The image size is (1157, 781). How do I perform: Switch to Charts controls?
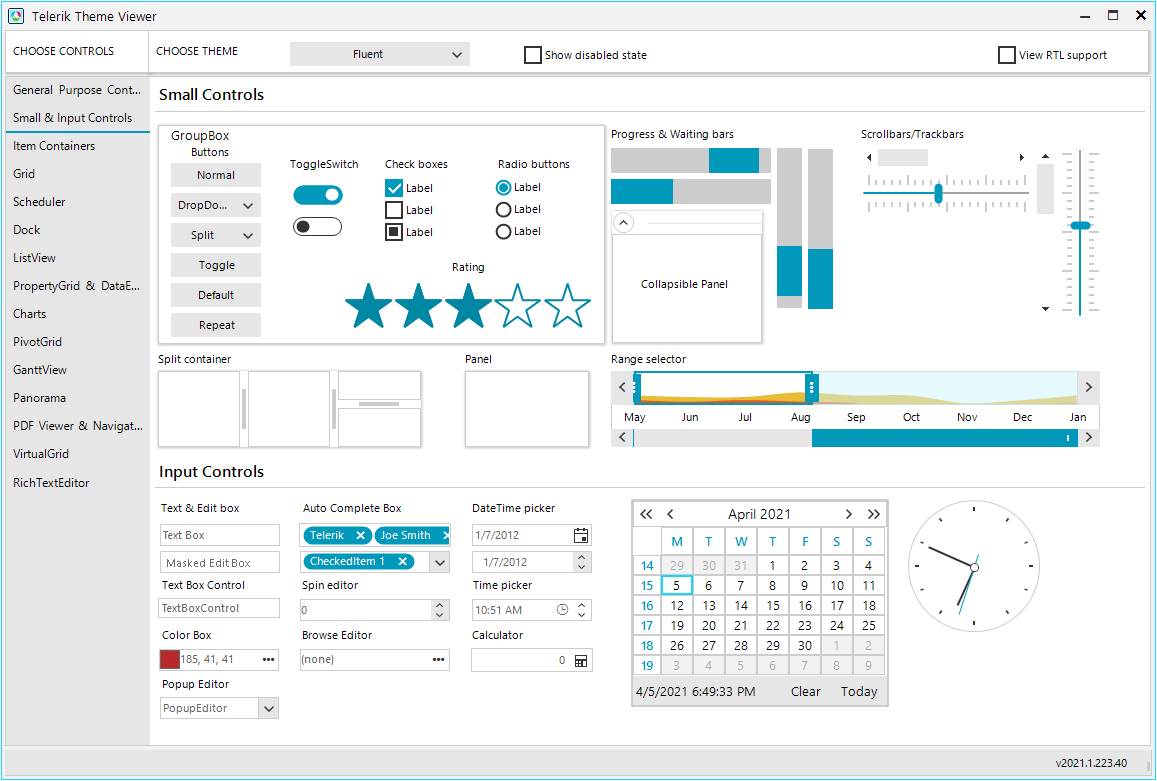pos(77,314)
